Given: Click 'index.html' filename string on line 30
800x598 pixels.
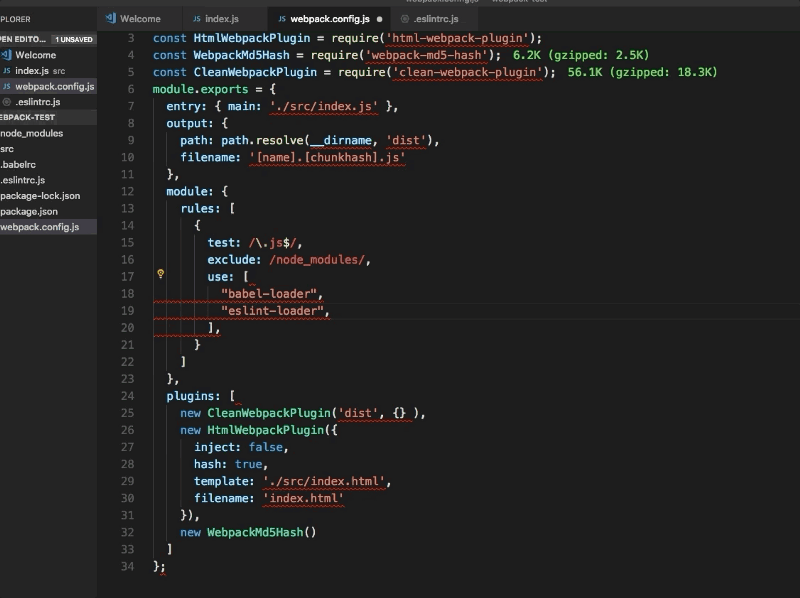Looking at the screenshot, I should pos(303,499).
